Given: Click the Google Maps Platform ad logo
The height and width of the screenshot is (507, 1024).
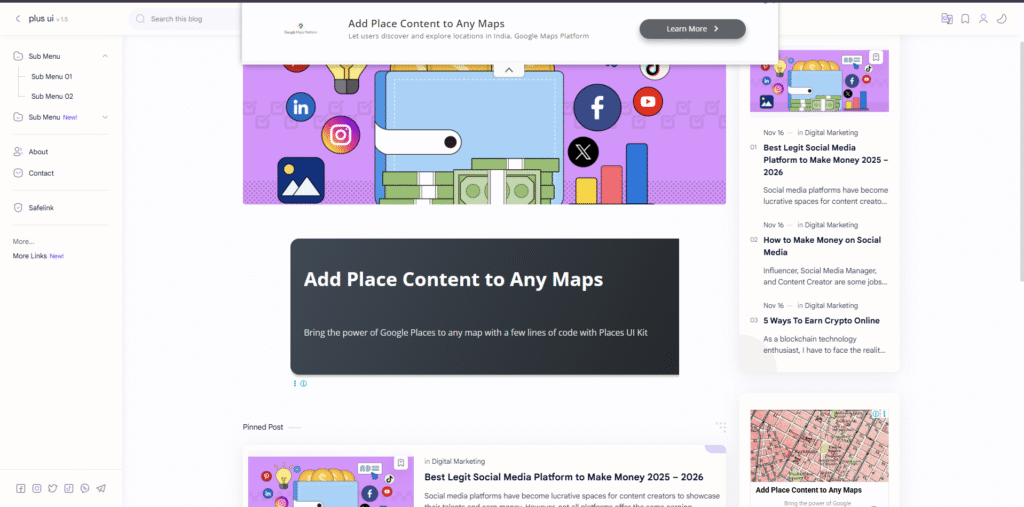Looking at the screenshot, I should [x=300, y=28].
